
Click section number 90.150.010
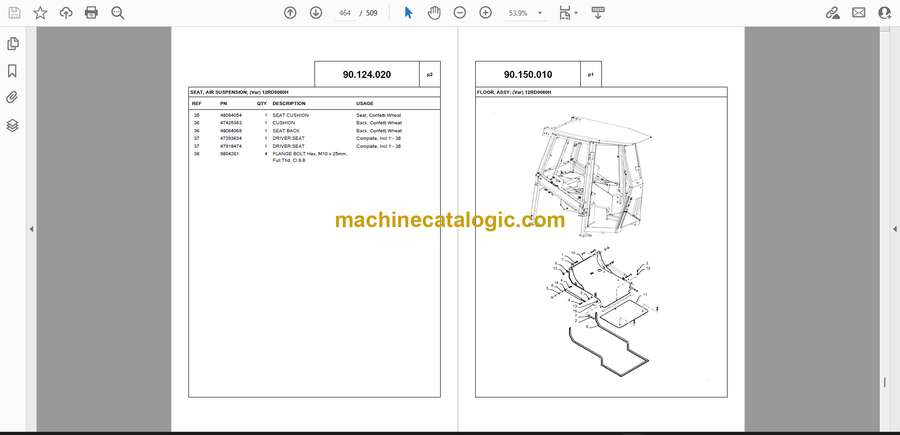click(527, 75)
